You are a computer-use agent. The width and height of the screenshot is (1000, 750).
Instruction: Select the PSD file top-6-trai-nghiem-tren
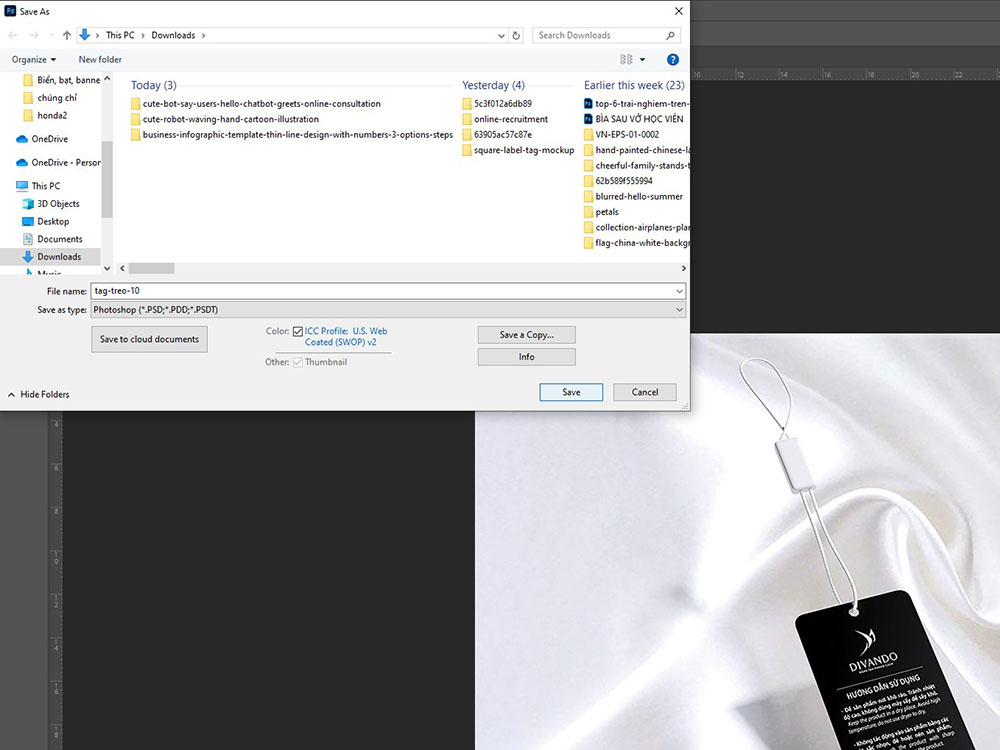[636, 103]
